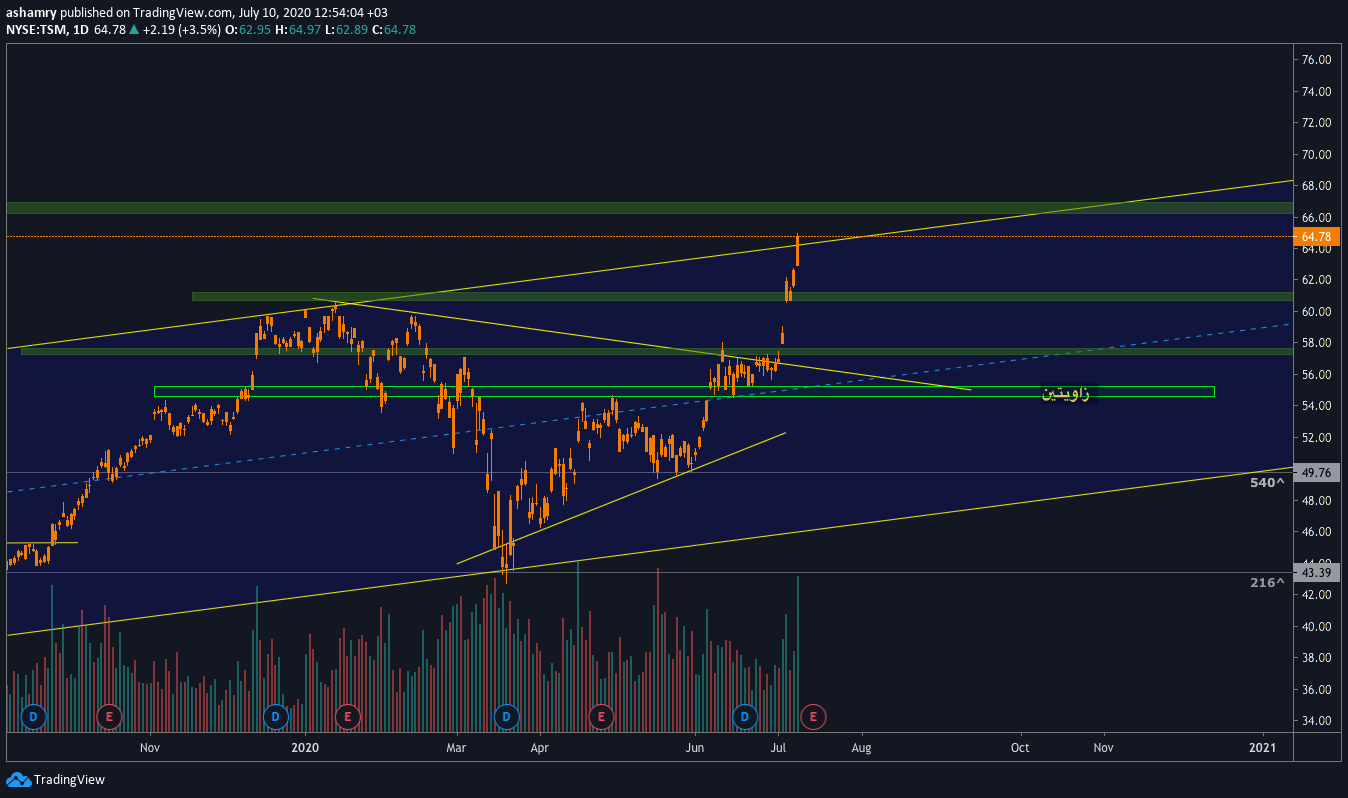Open the earliest dividend D marker near October 2019

tap(33, 716)
